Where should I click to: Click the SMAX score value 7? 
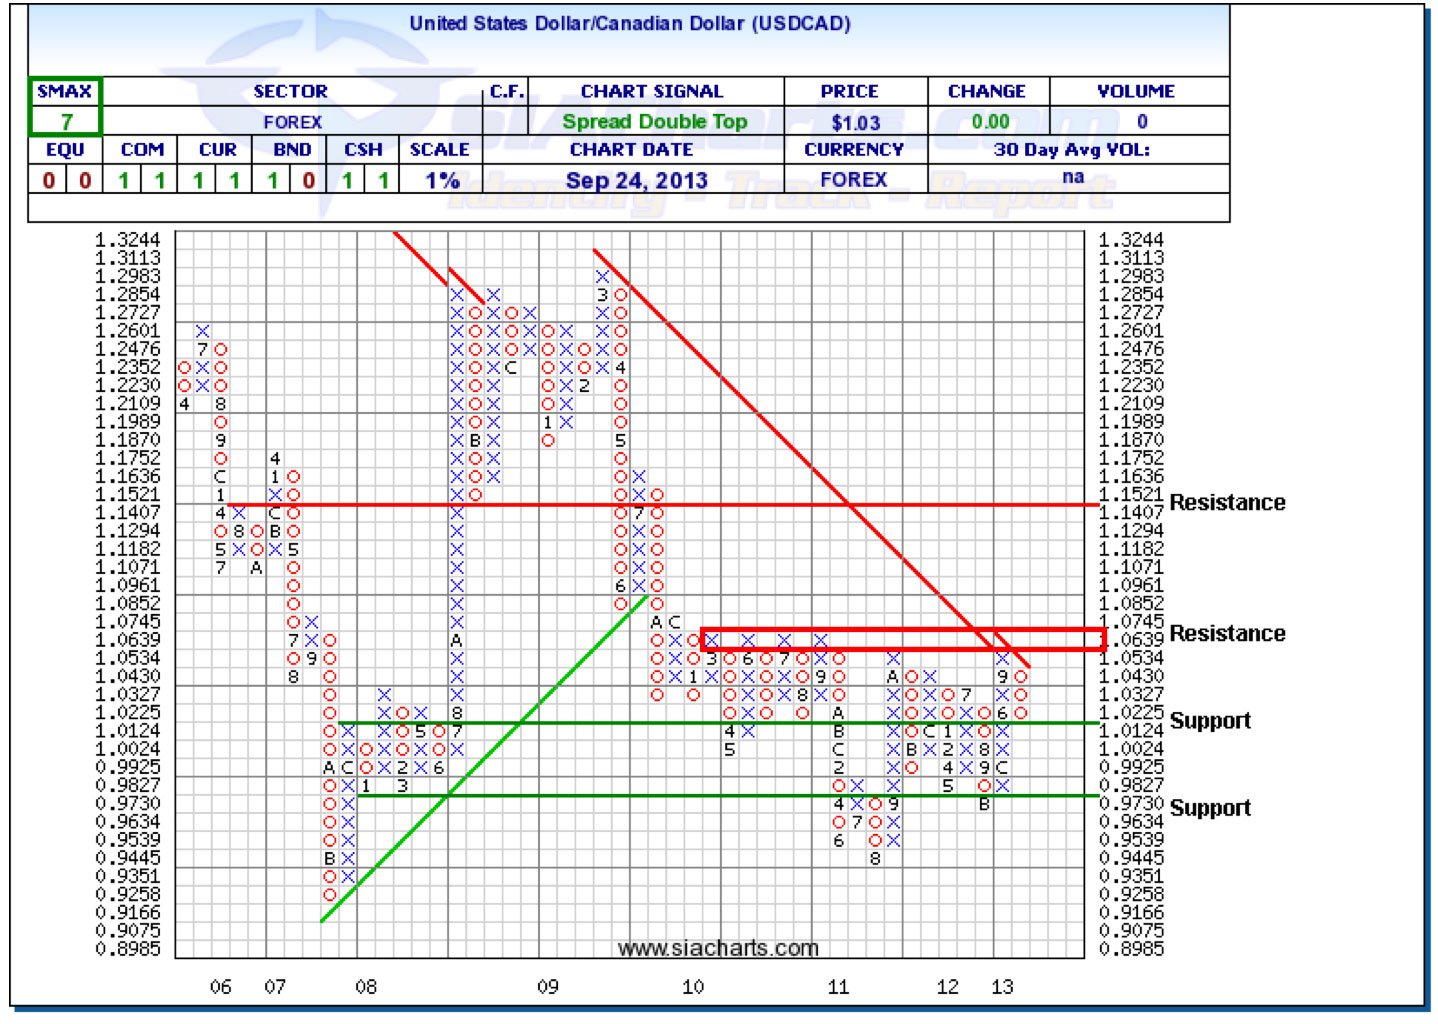[66, 122]
